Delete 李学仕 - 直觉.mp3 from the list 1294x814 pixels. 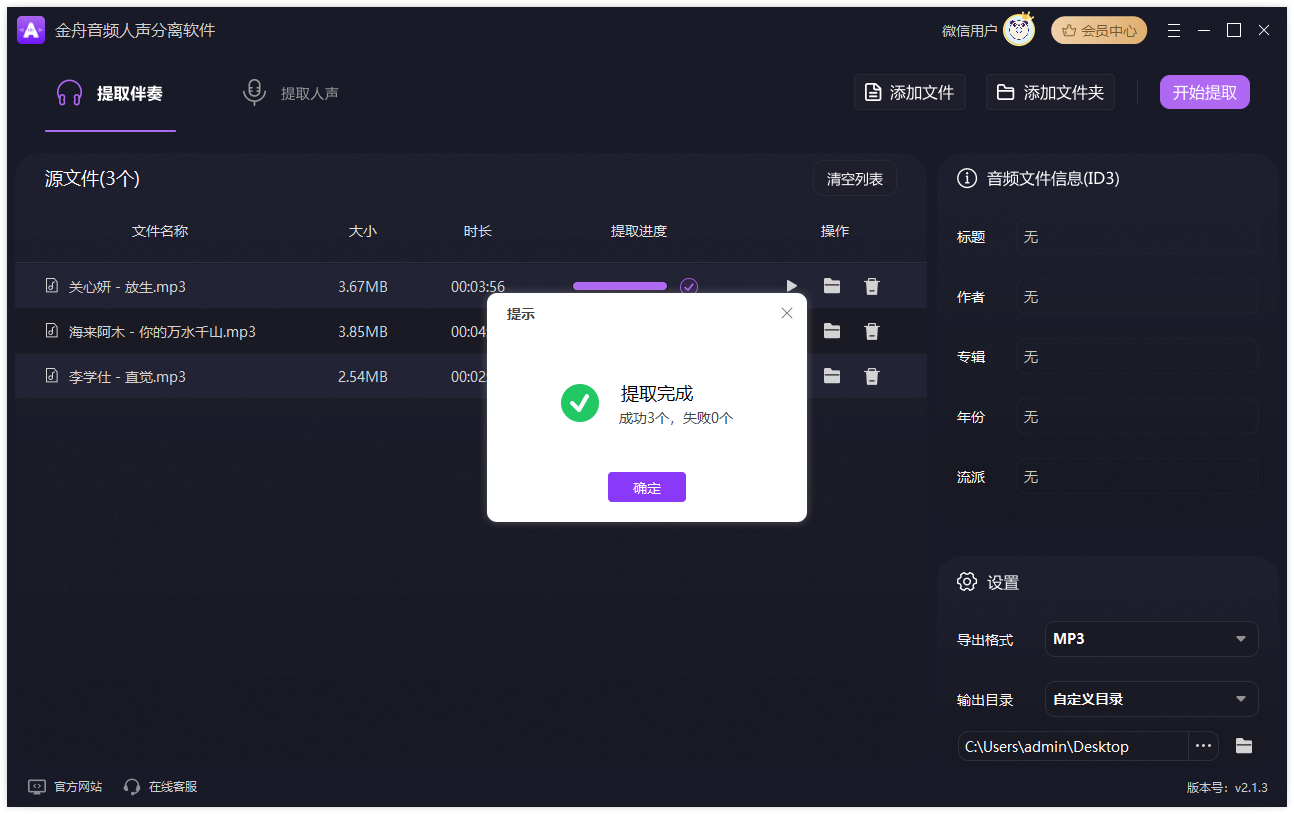871,376
